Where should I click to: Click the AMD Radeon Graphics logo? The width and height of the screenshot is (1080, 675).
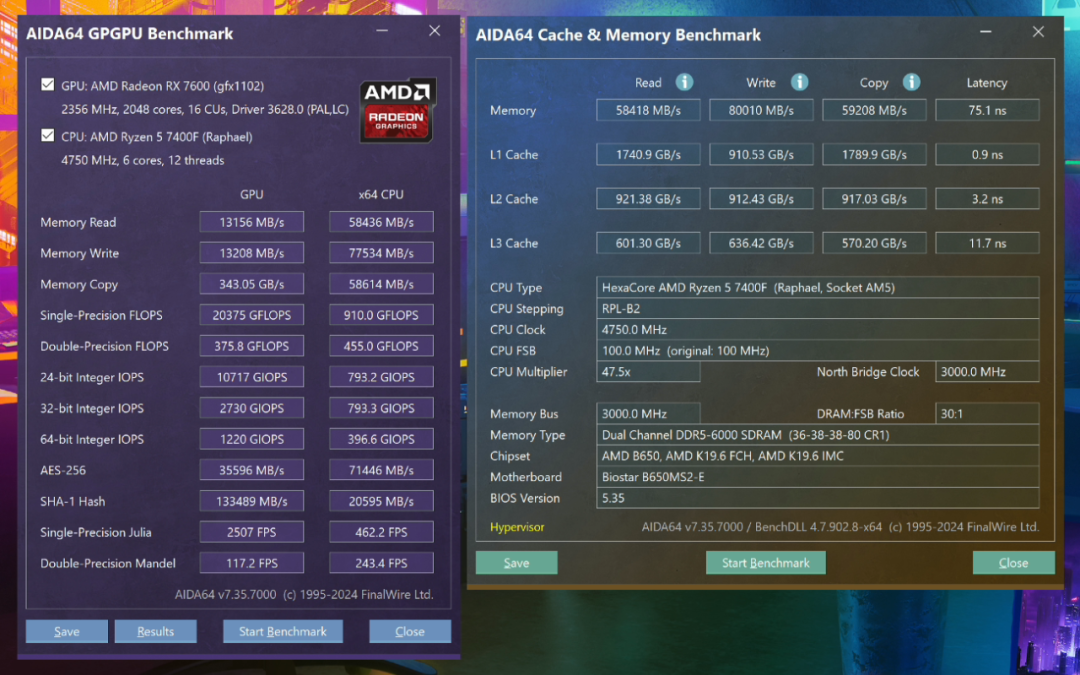pos(397,111)
